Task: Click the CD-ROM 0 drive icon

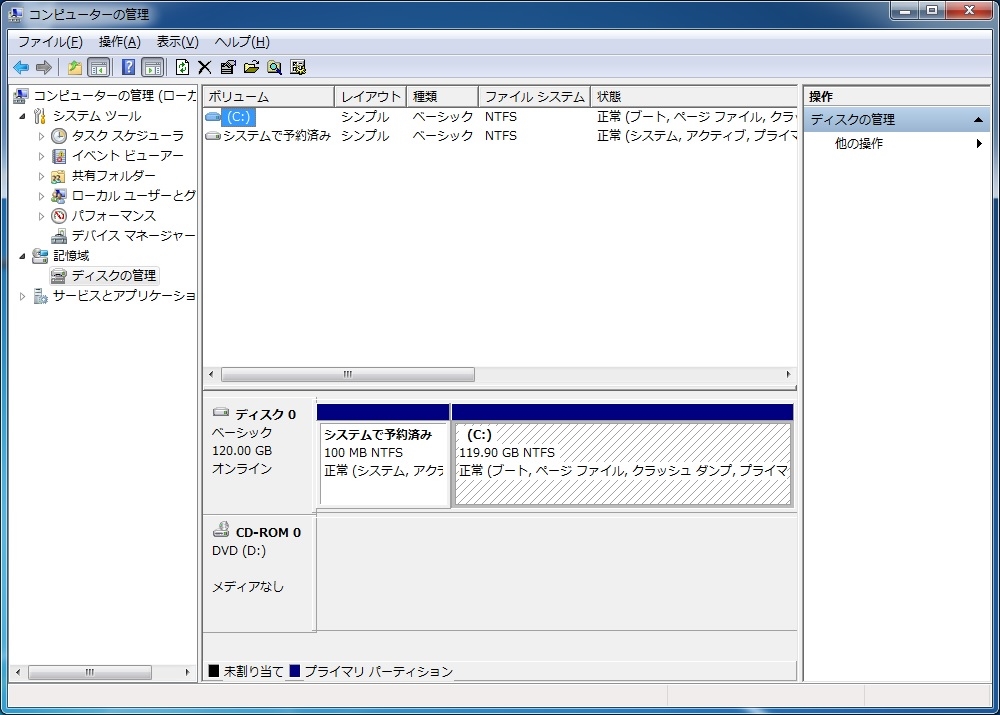Action: [x=221, y=529]
